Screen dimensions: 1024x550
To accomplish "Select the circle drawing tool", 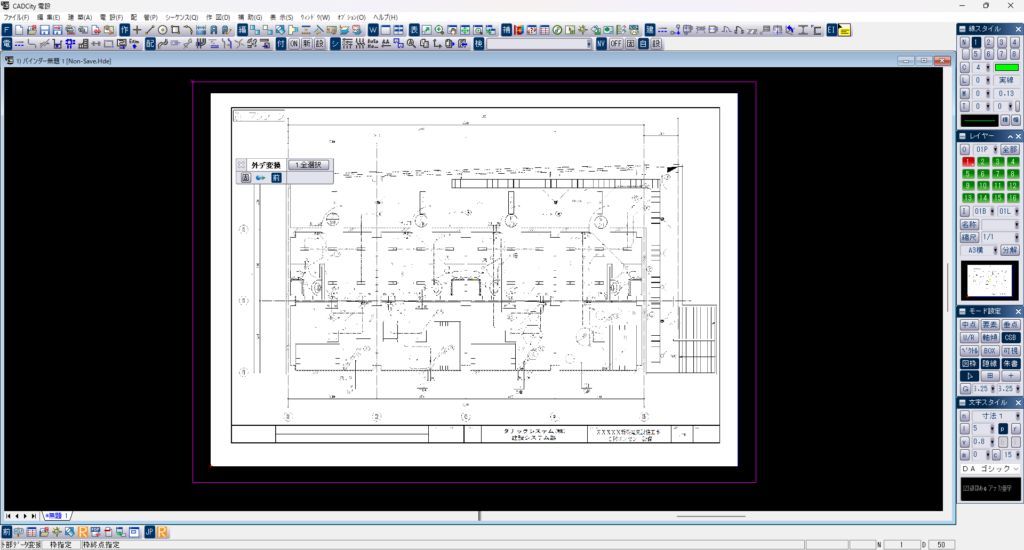I will click(162, 31).
